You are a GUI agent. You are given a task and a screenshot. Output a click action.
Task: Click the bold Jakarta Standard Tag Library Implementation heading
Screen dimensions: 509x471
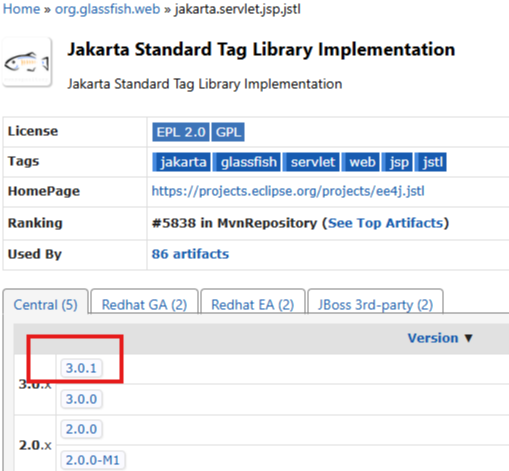261,50
